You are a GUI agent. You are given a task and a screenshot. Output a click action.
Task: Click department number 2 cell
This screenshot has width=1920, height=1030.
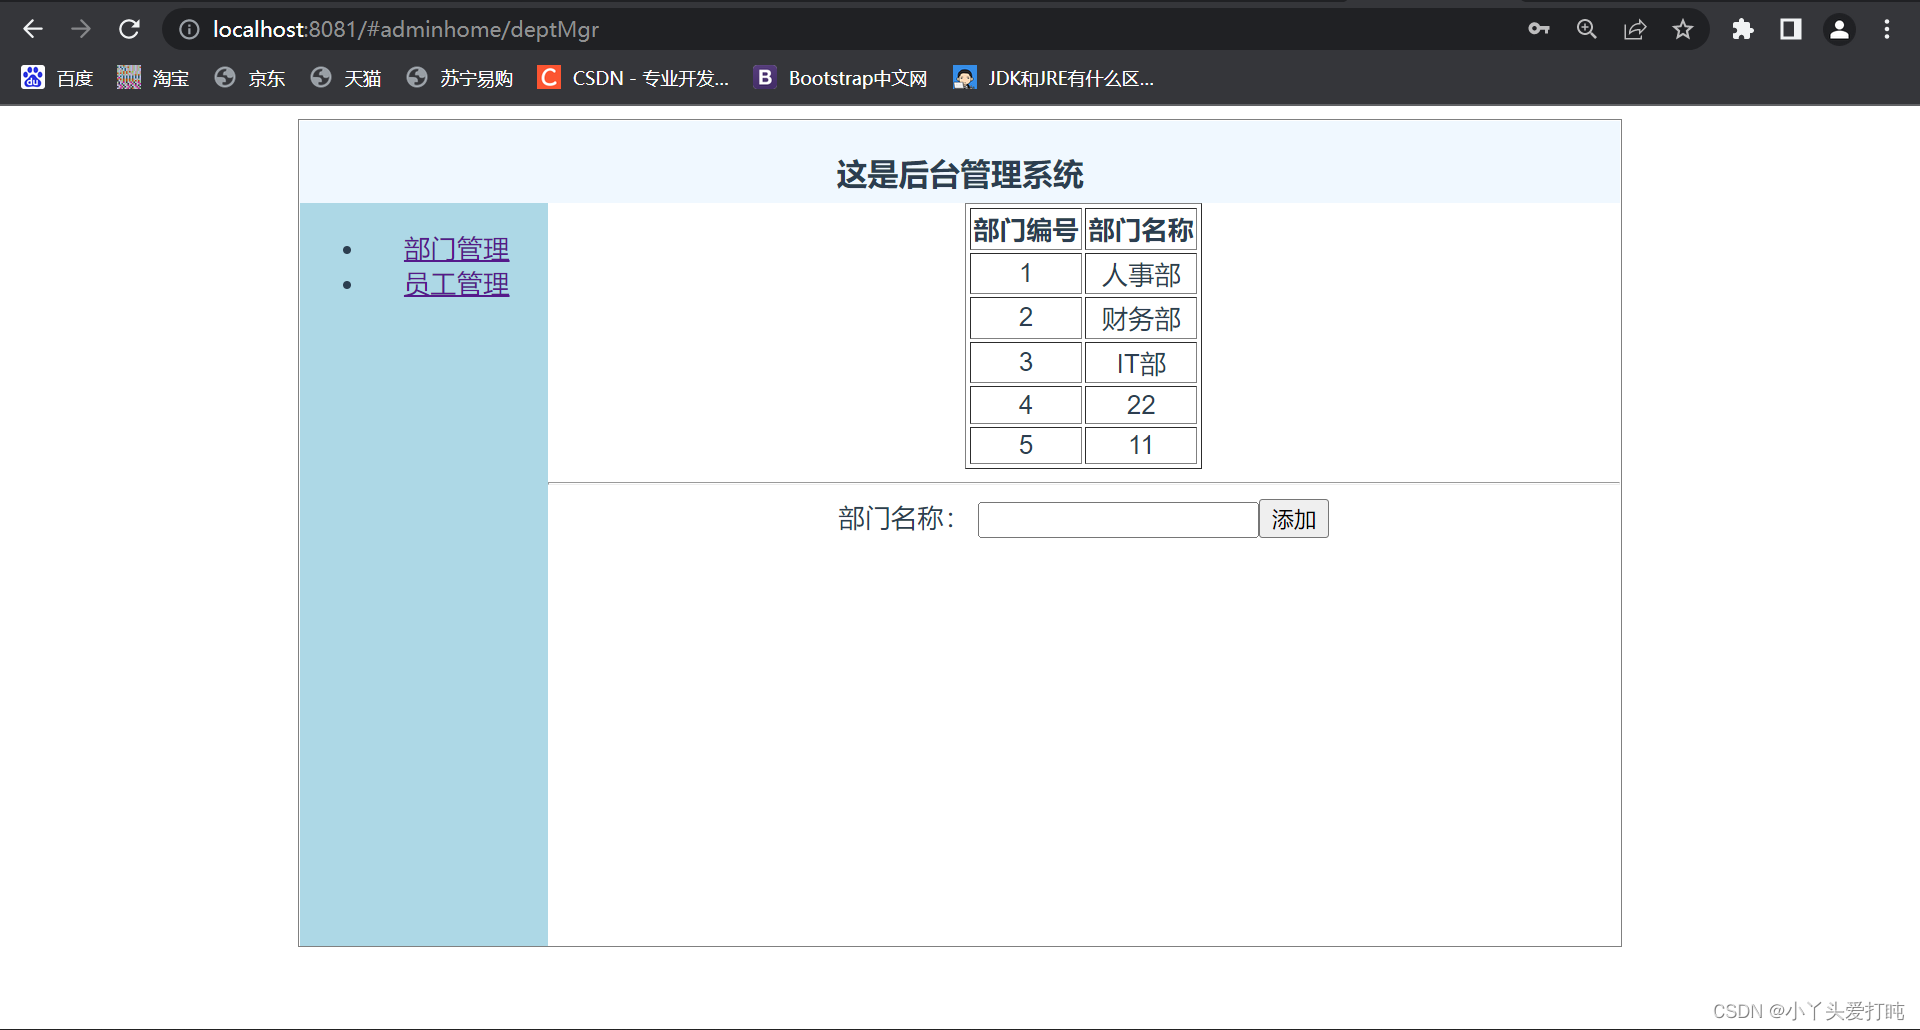click(1026, 318)
